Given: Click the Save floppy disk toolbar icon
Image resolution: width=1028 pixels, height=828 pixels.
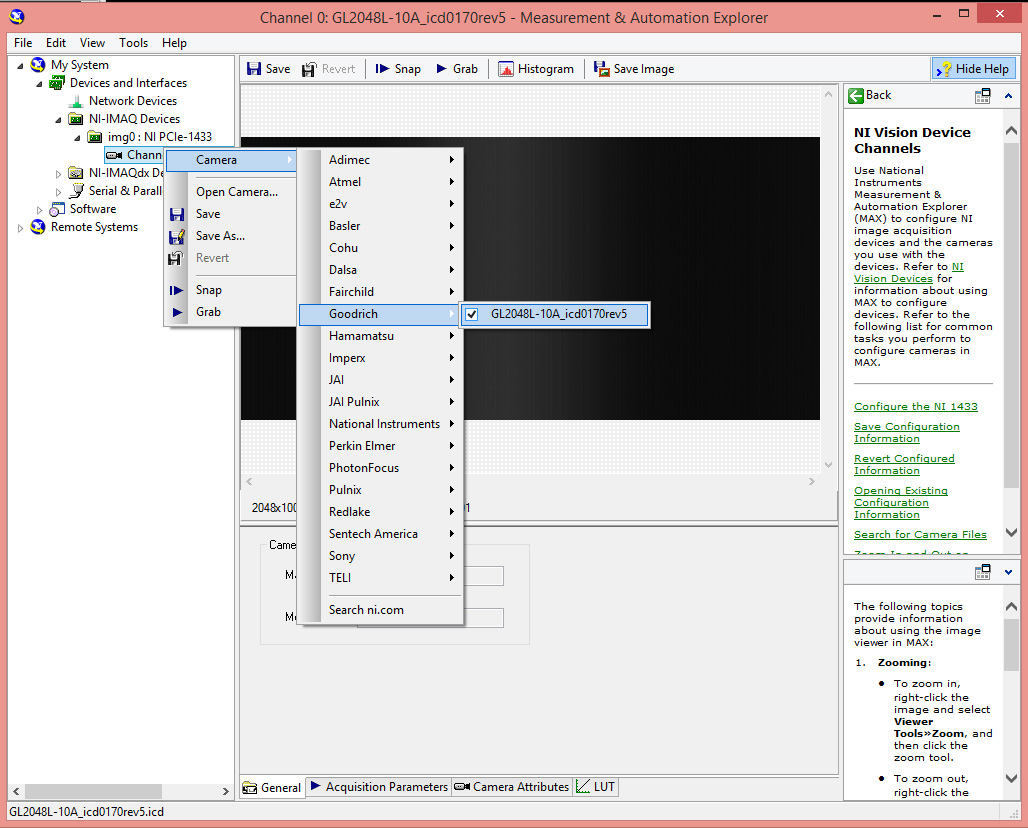Looking at the screenshot, I should [x=254, y=69].
